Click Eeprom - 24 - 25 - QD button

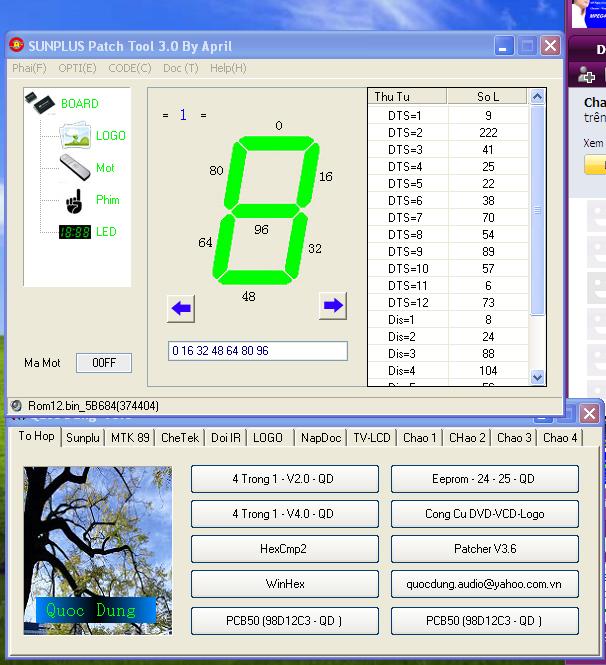(485, 479)
